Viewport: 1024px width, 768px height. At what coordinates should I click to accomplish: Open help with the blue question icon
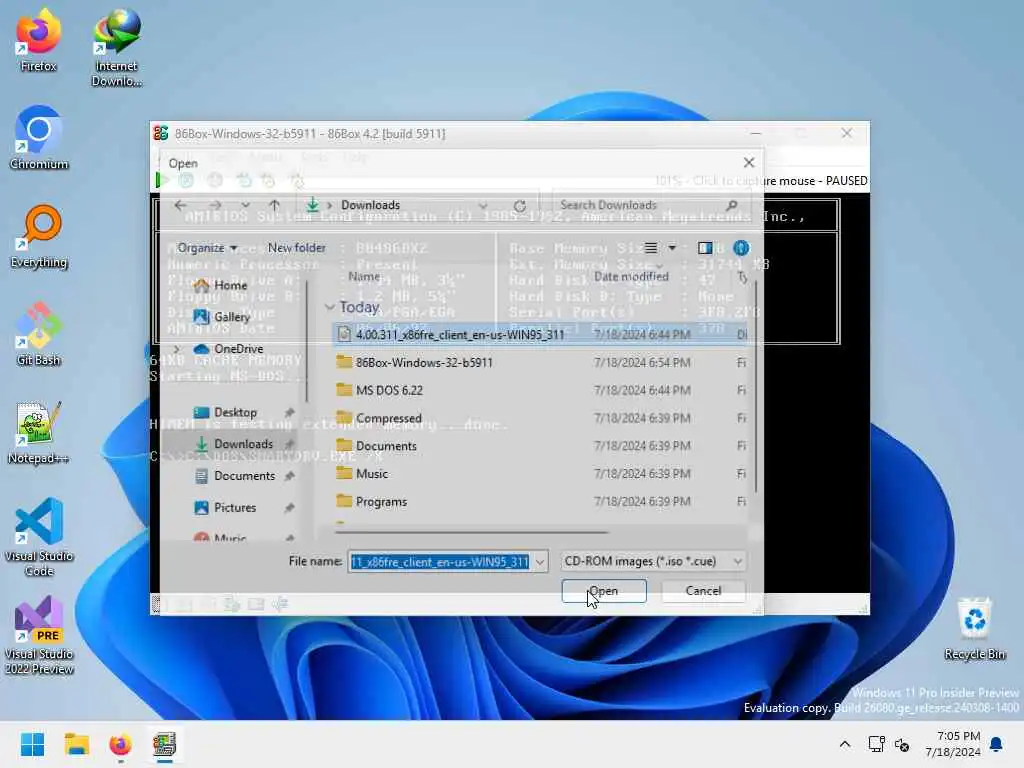(741, 248)
